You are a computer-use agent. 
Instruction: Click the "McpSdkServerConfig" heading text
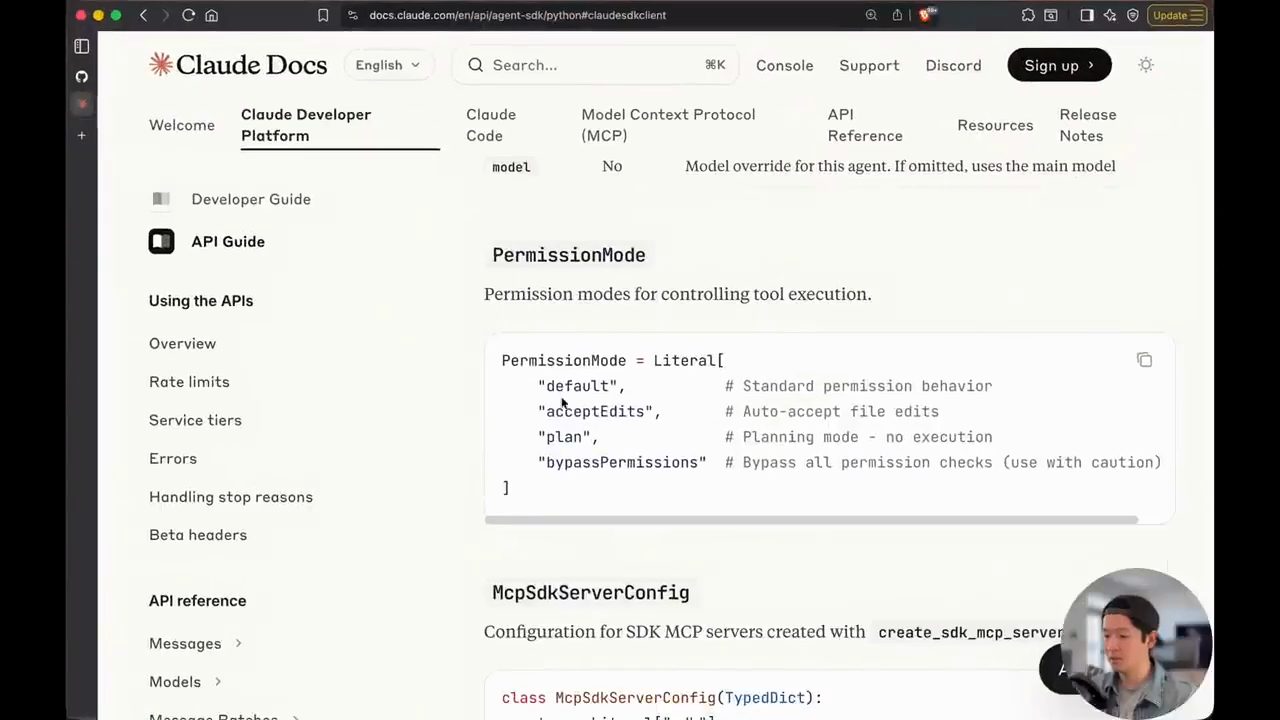click(x=590, y=593)
